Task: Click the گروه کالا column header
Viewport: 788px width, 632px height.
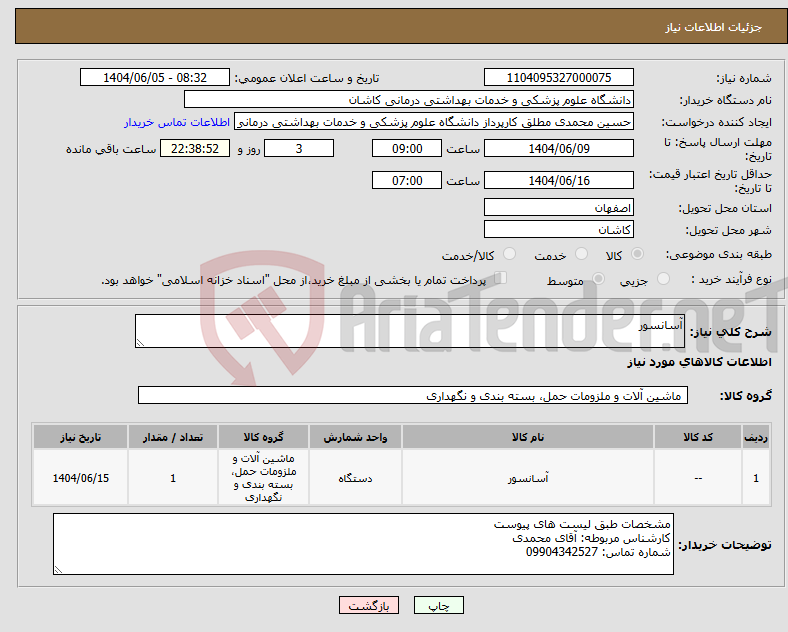Action: (x=263, y=437)
